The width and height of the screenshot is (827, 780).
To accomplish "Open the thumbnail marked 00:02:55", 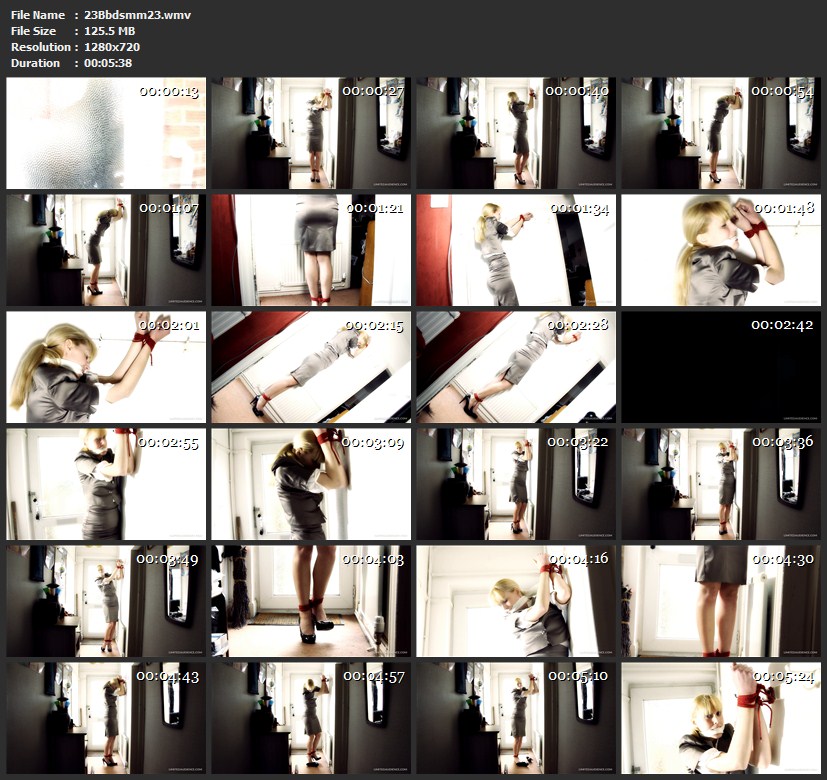I will coord(106,484).
